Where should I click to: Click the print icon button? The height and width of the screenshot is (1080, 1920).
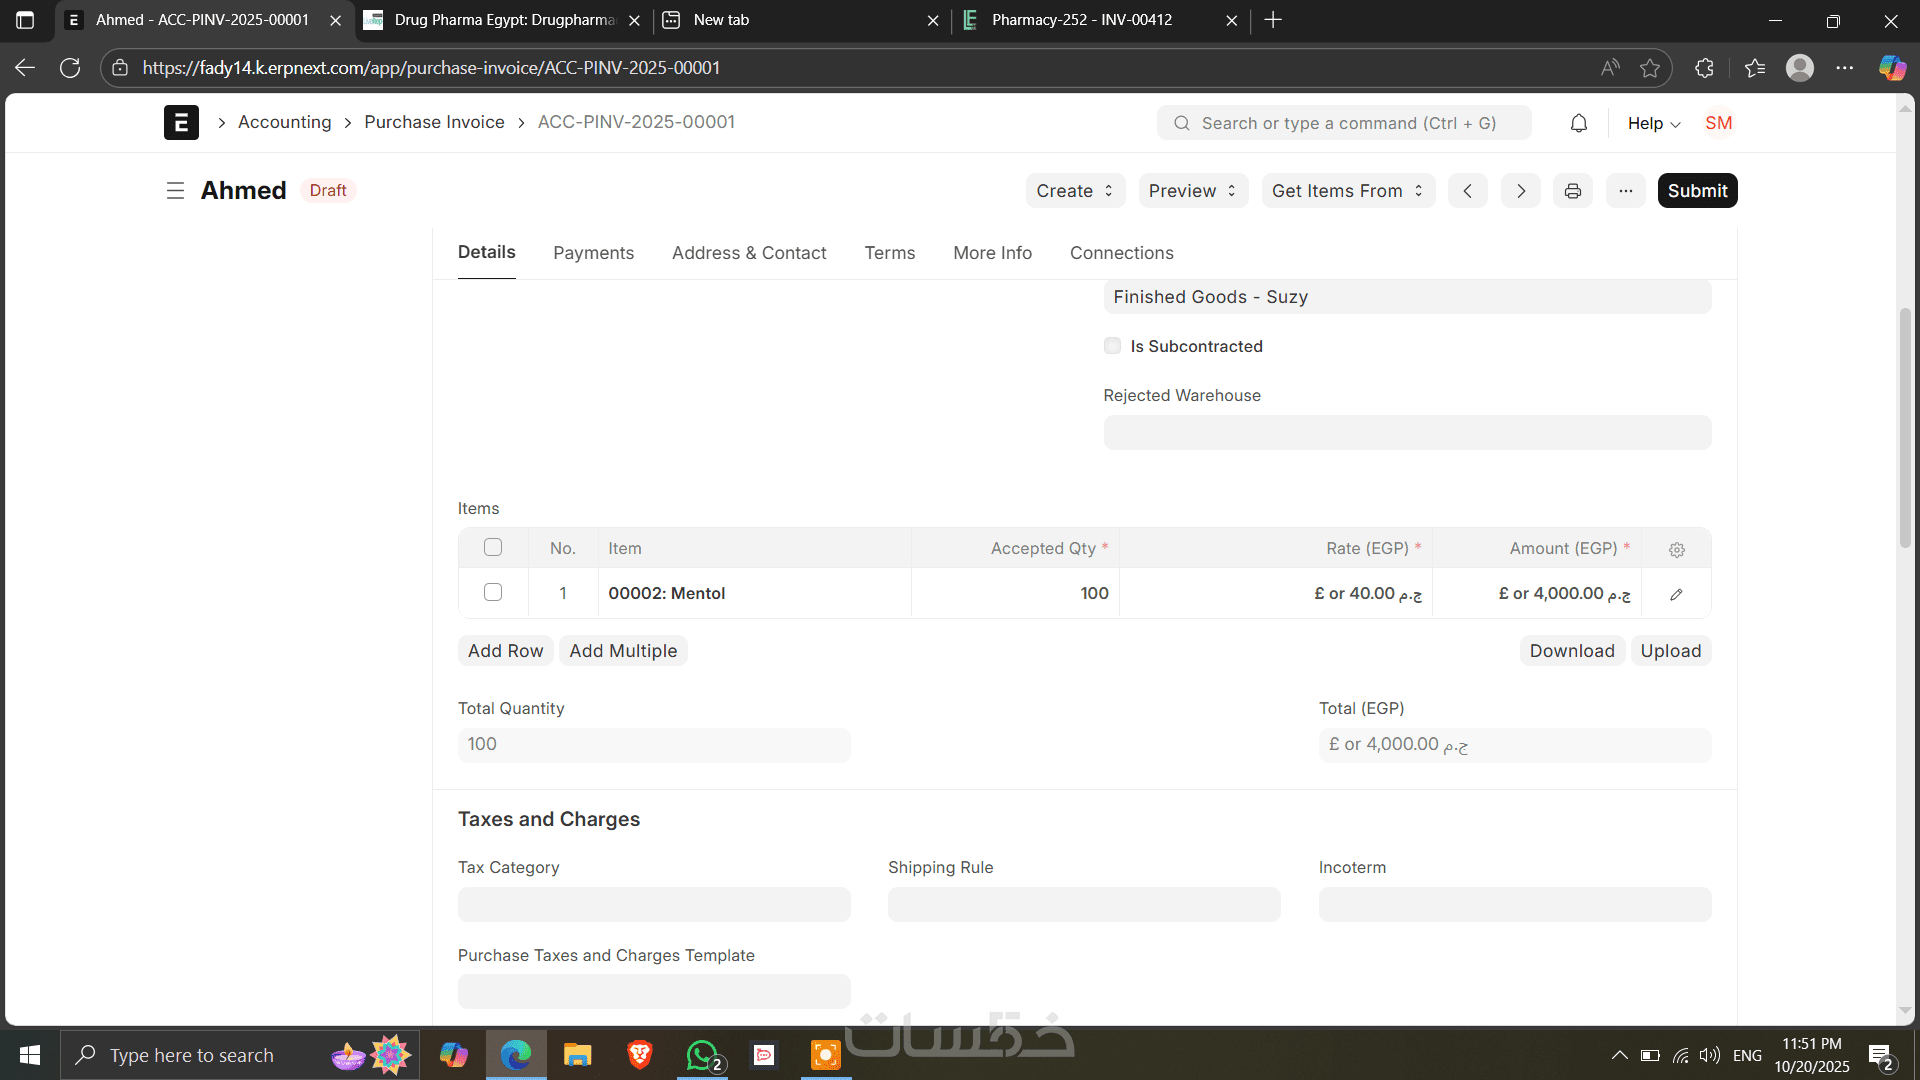(x=1572, y=191)
